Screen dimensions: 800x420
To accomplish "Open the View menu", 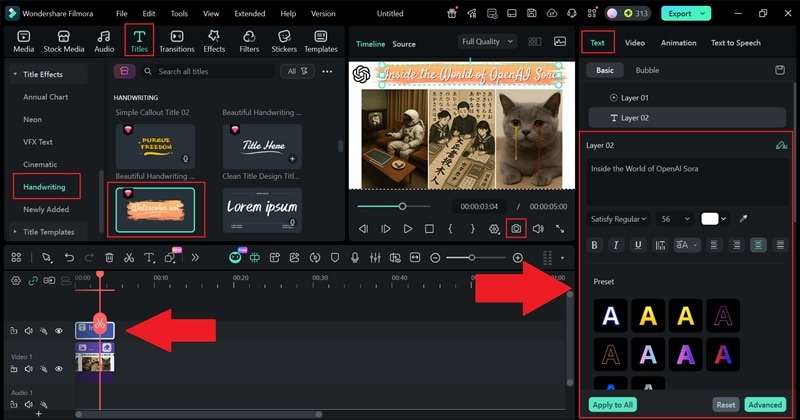I will pos(211,13).
